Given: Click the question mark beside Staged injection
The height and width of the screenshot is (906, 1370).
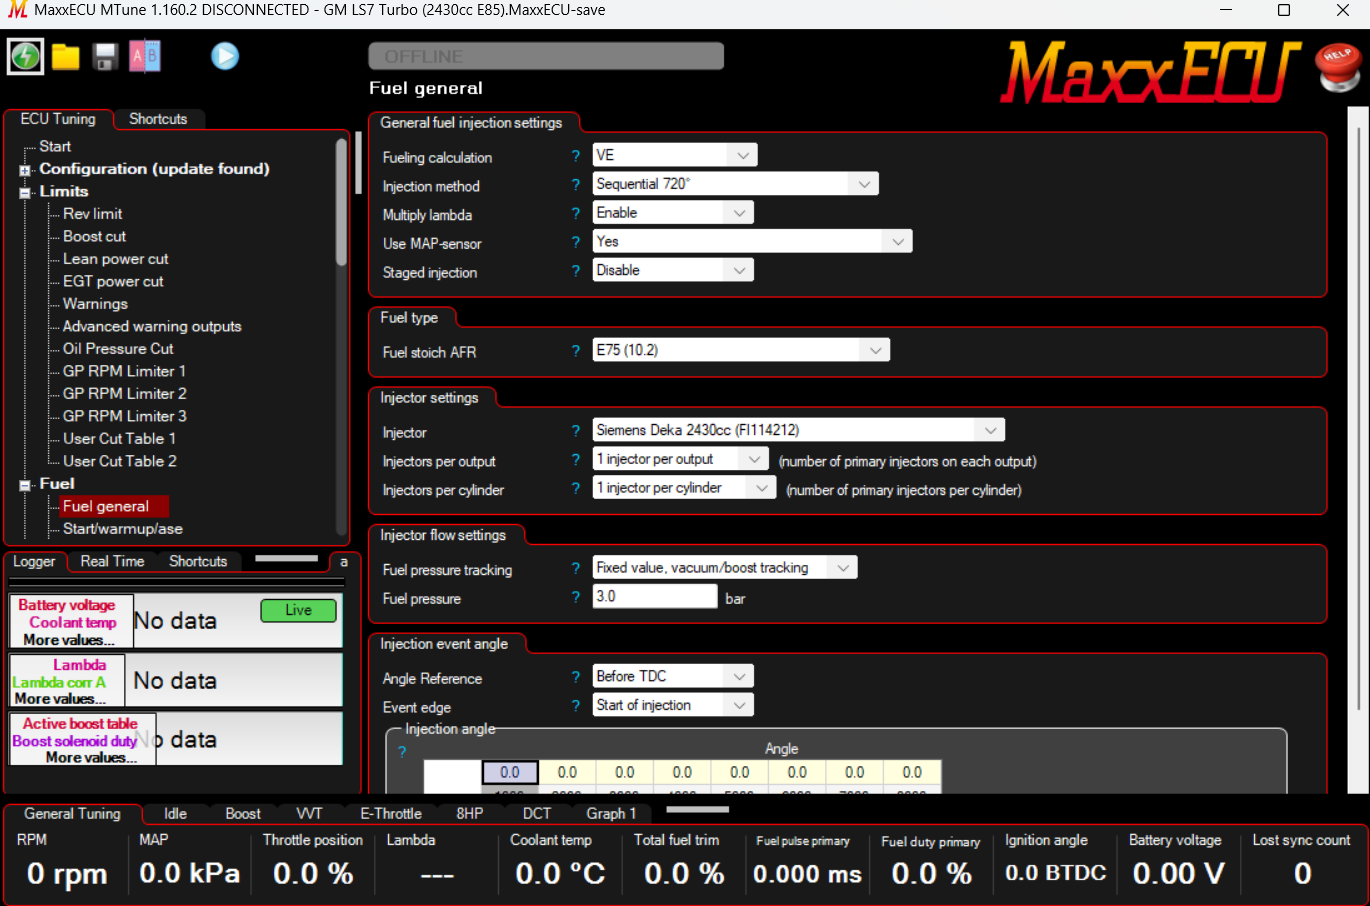Looking at the screenshot, I should (576, 271).
